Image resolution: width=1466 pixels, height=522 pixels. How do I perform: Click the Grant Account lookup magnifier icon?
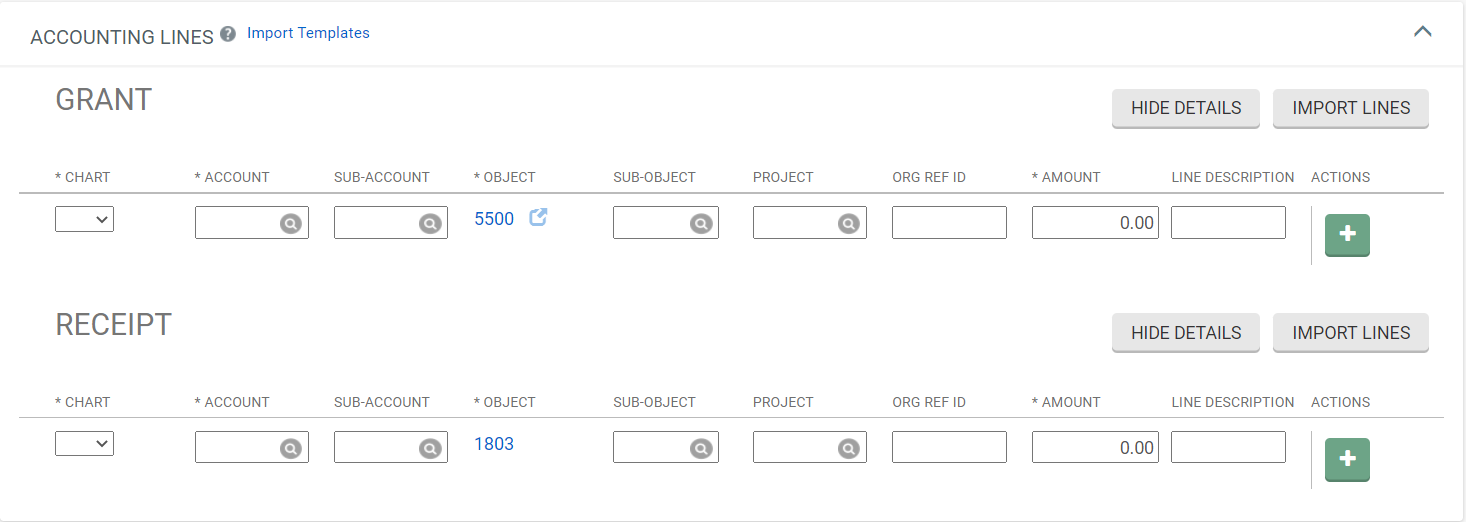click(290, 224)
